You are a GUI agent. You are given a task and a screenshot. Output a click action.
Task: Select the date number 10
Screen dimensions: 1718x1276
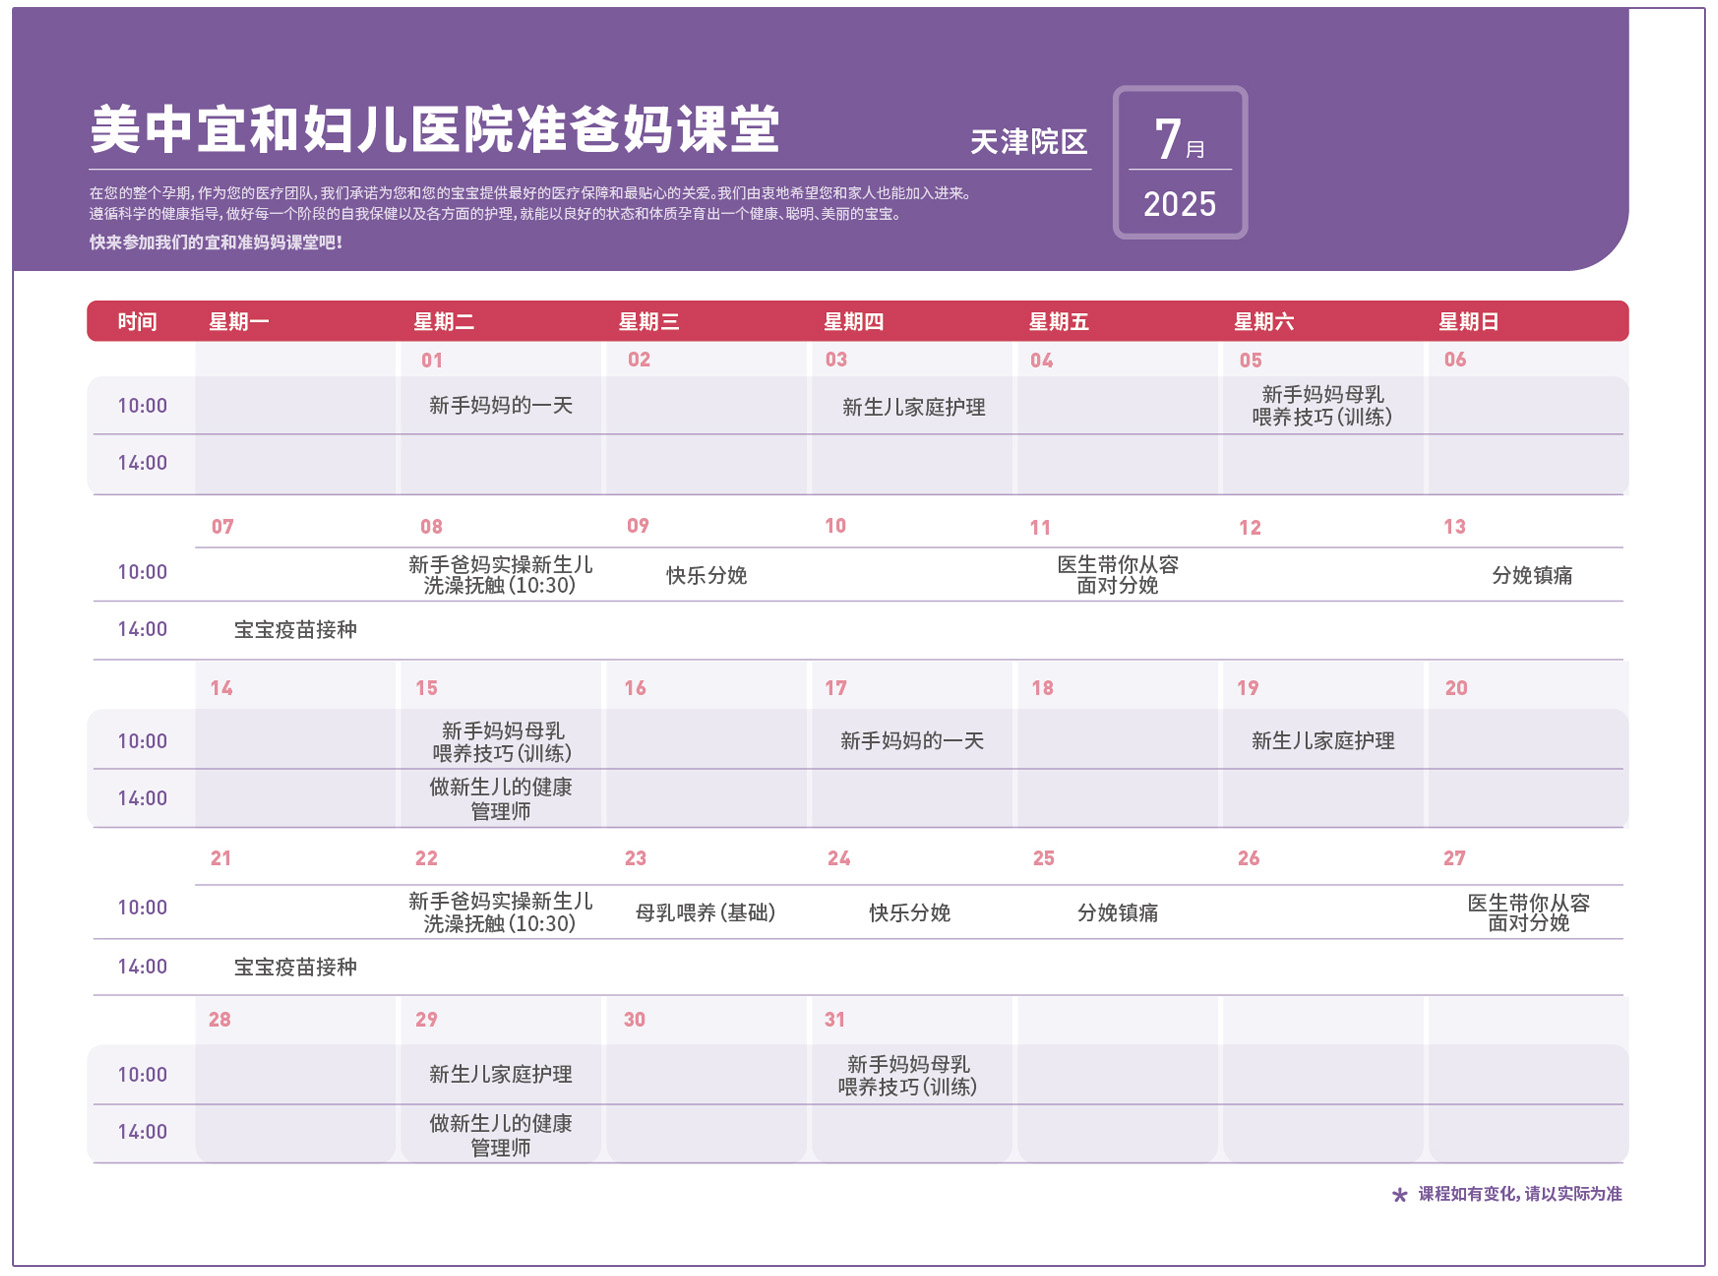(836, 526)
